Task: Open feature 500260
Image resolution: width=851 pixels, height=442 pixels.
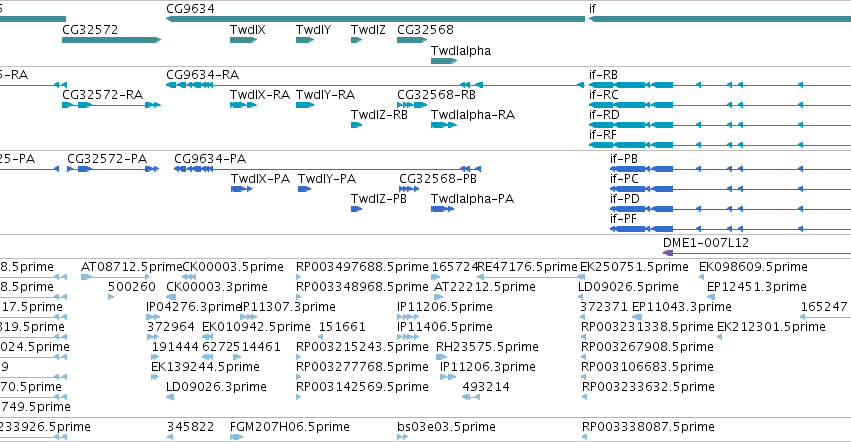Action: [x=111, y=297]
